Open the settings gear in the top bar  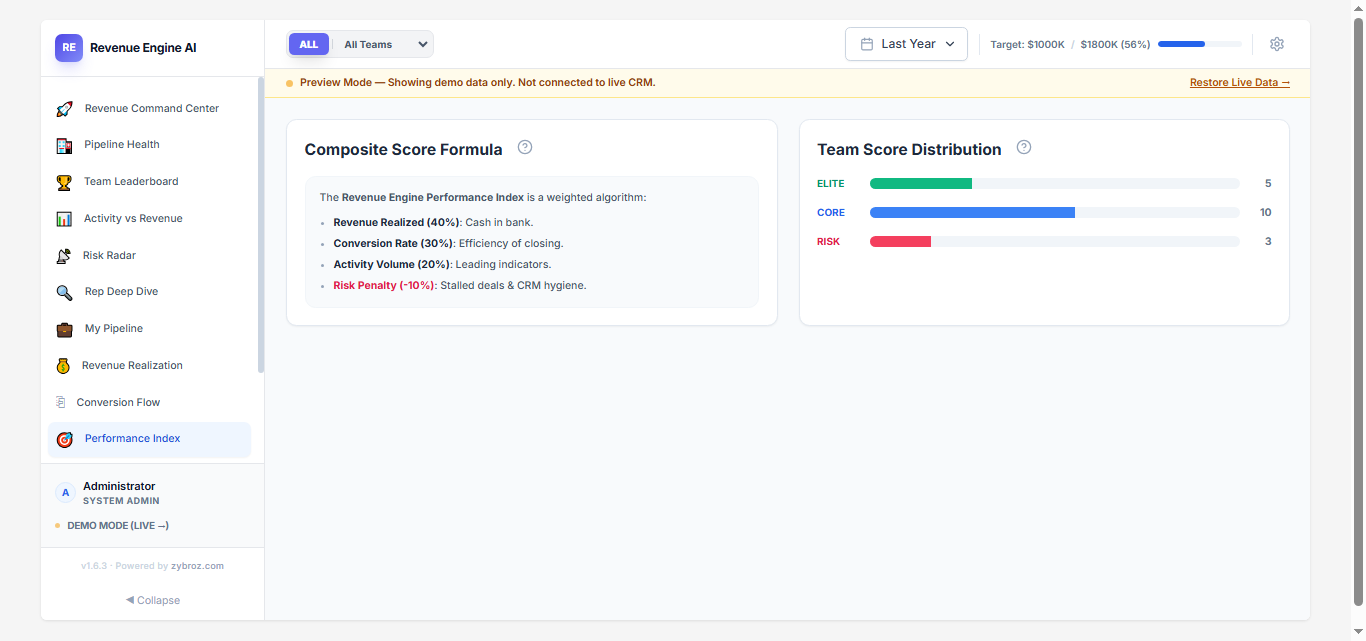(x=1277, y=44)
